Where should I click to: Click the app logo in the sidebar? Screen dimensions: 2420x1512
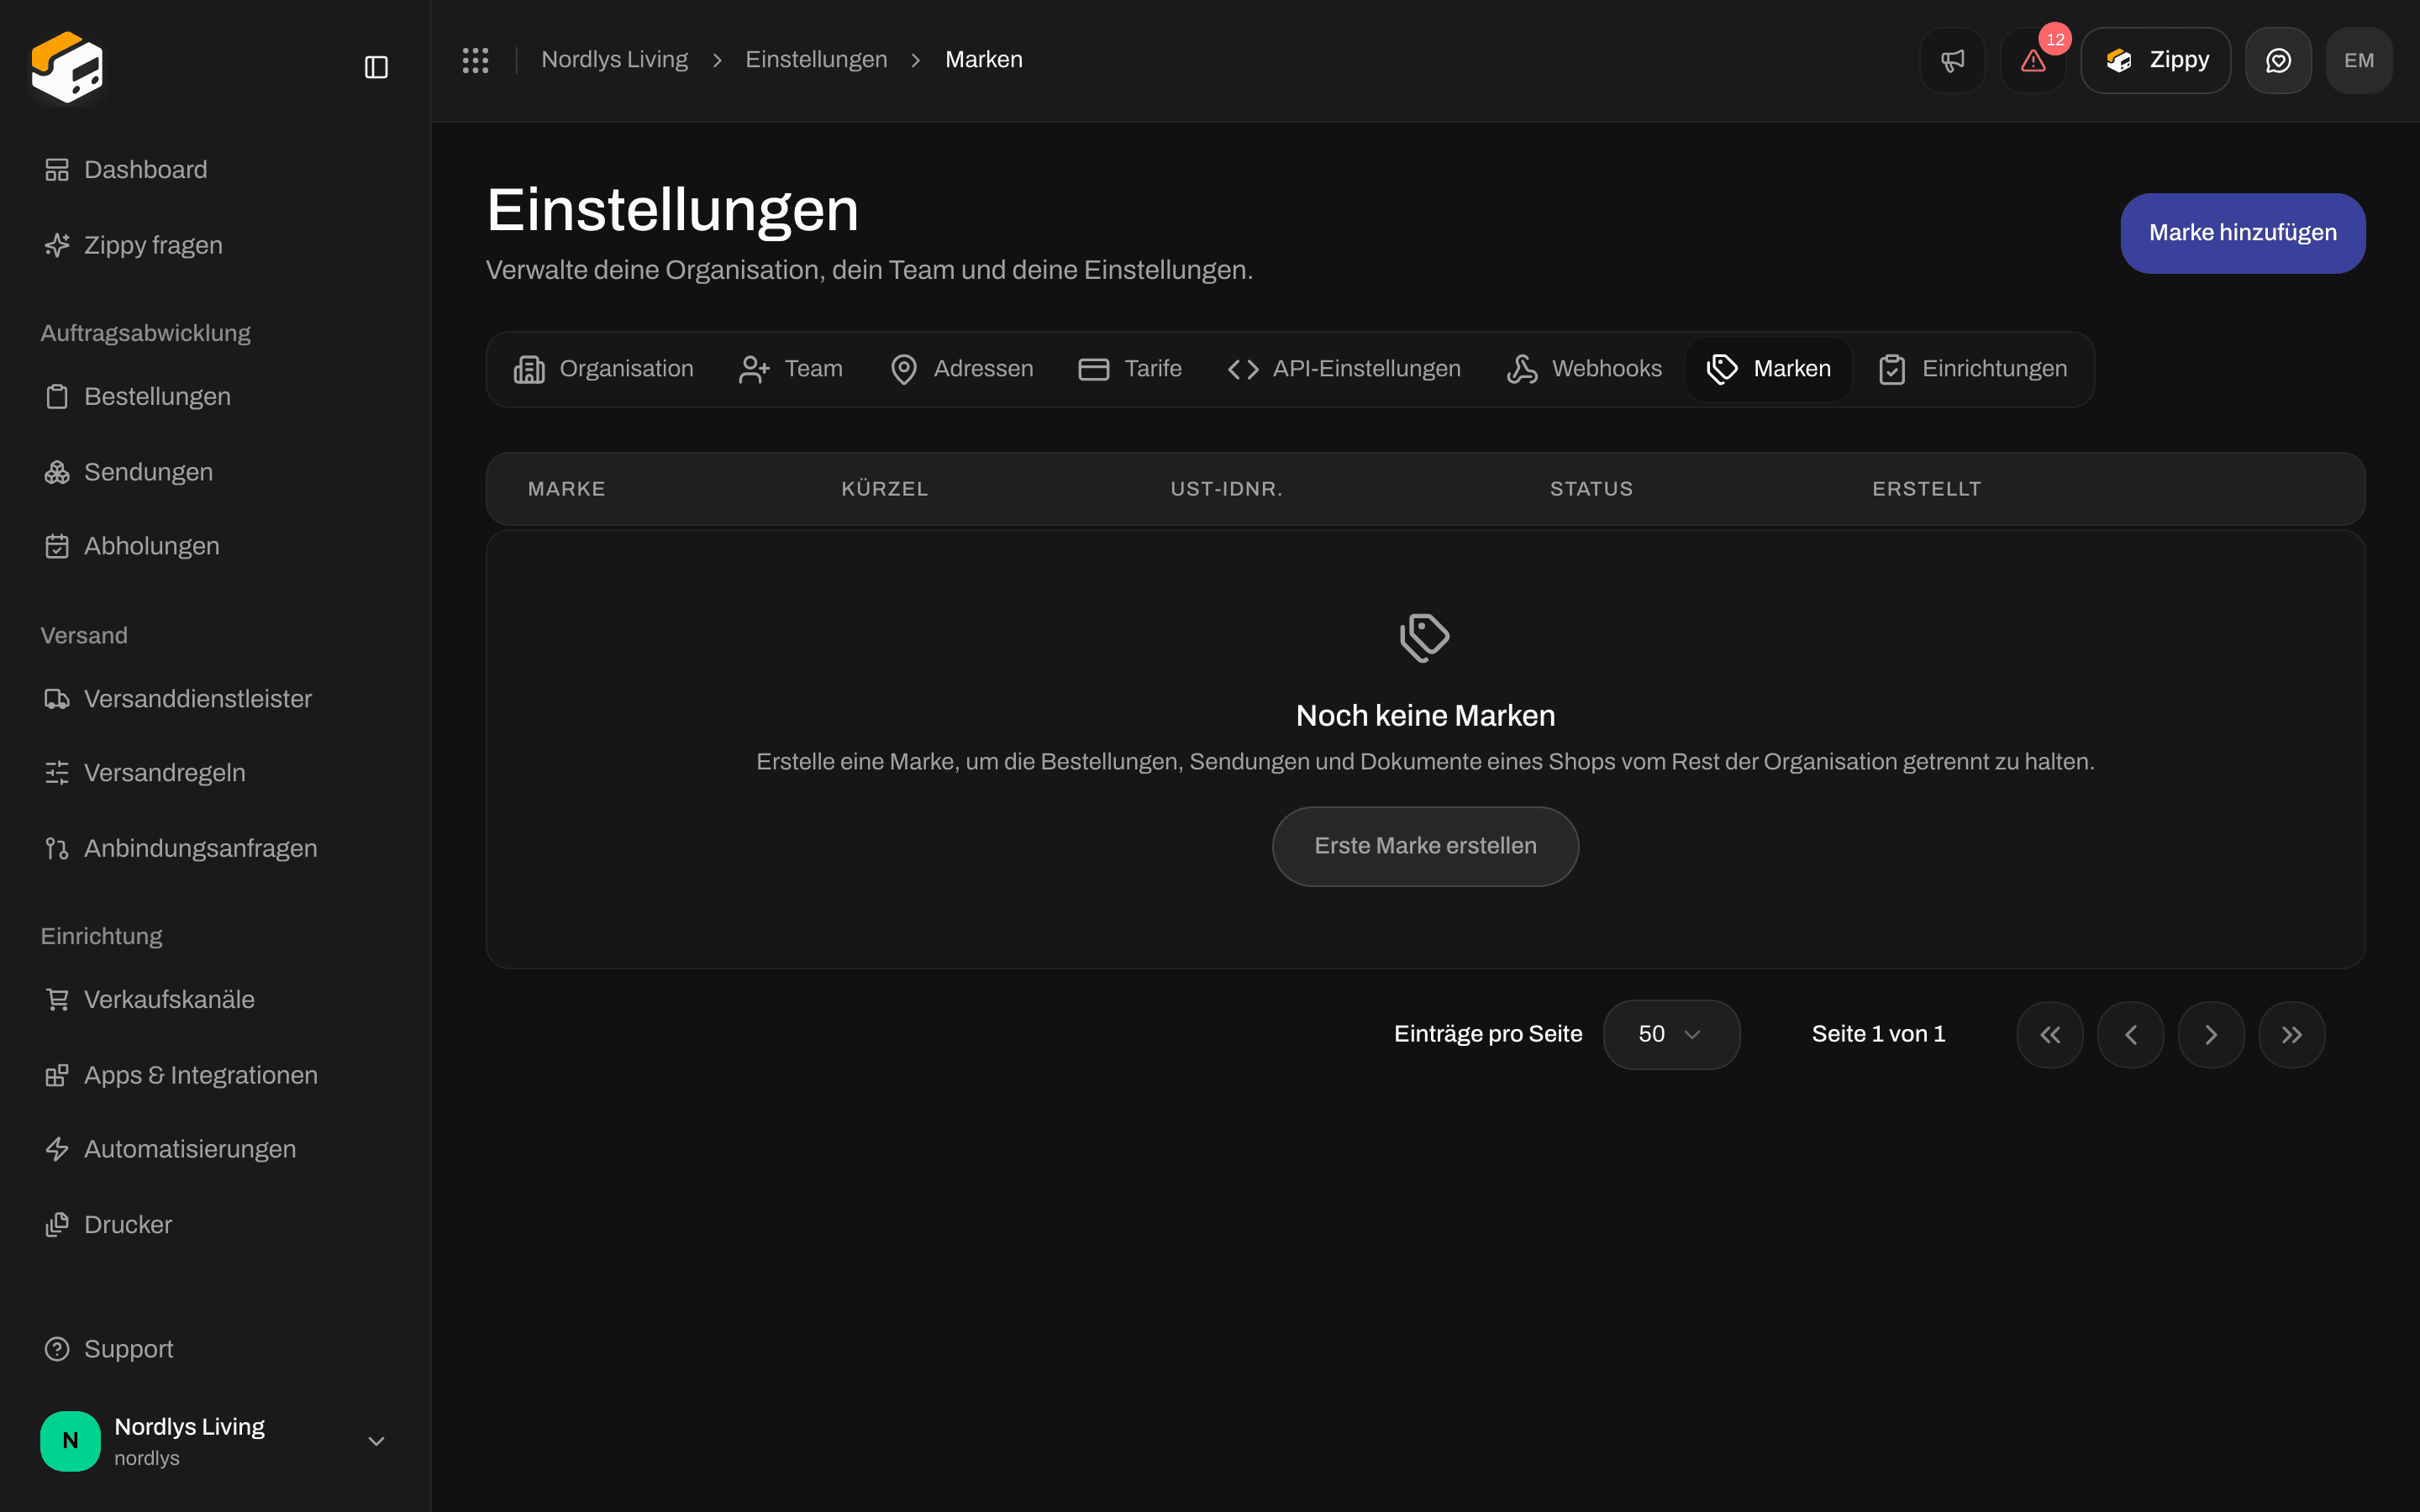67,67
